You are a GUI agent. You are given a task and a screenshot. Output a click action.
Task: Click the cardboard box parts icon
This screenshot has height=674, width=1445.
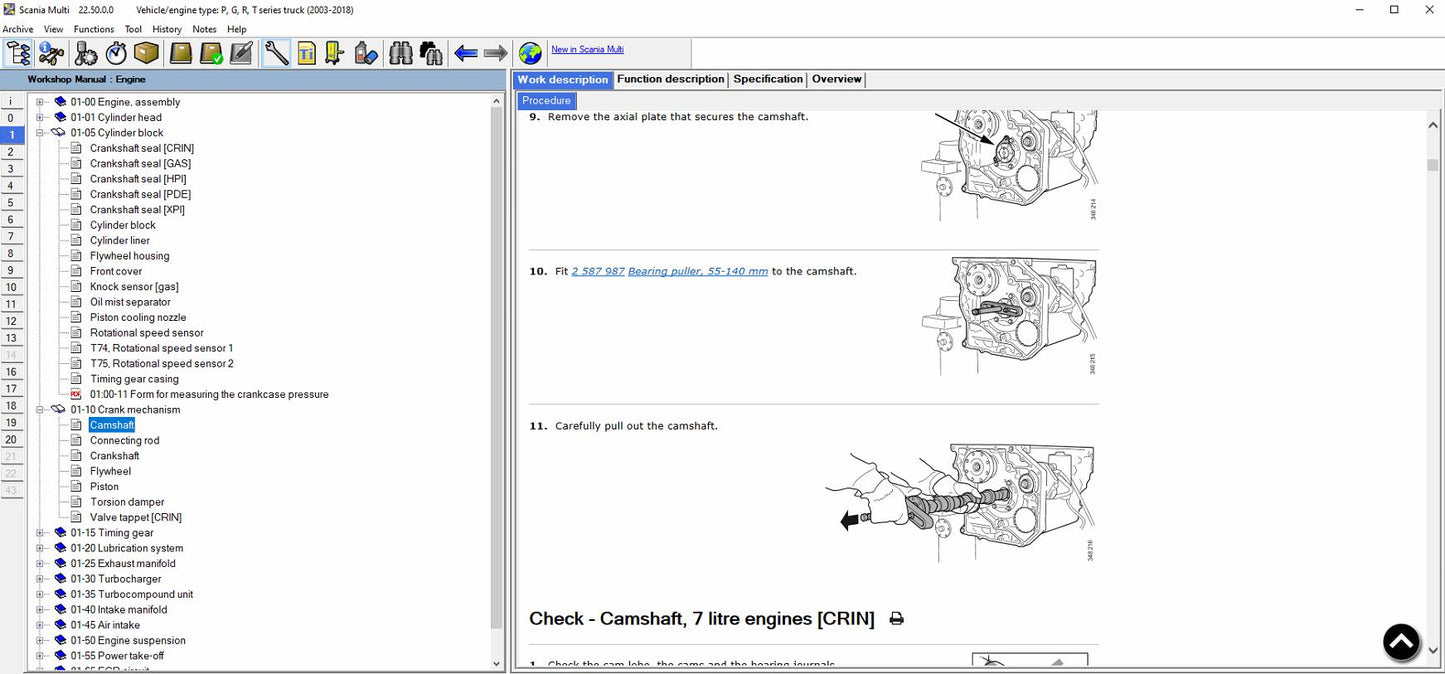[146, 53]
